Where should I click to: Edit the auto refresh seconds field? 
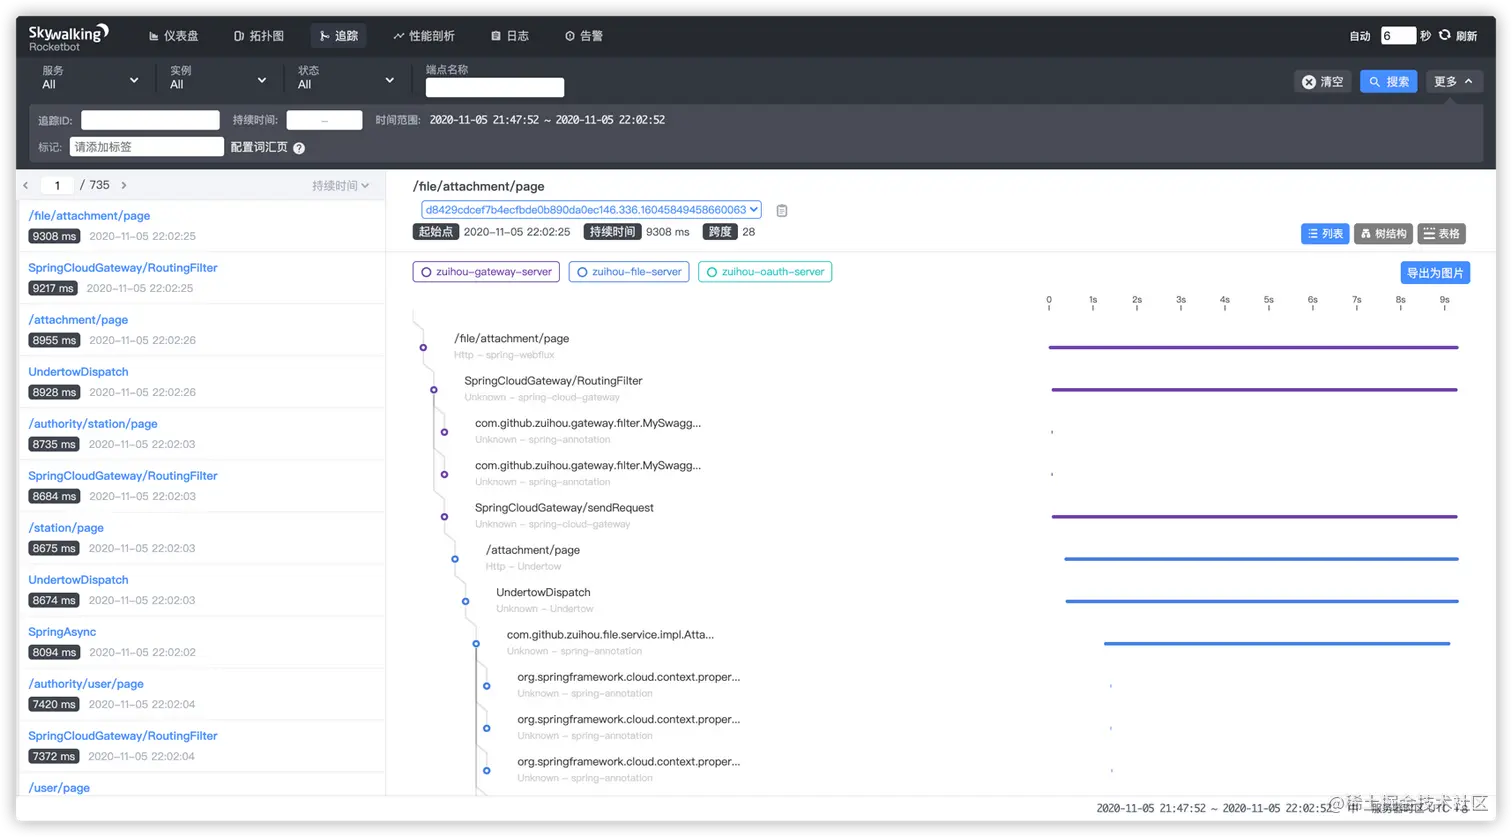(x=1398, y=36)
